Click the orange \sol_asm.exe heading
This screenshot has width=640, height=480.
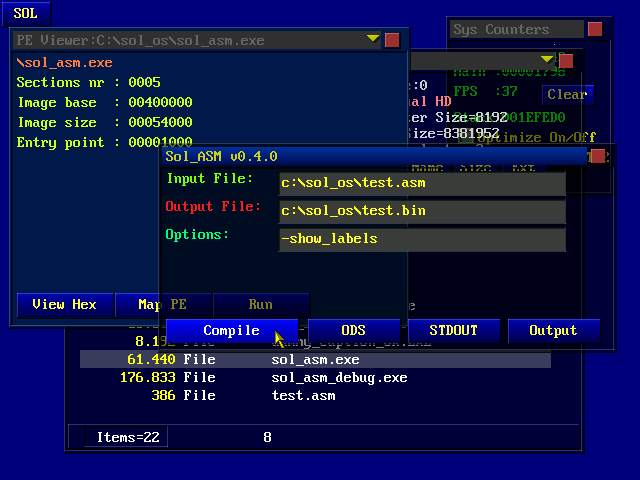click(x=64, y=63)
